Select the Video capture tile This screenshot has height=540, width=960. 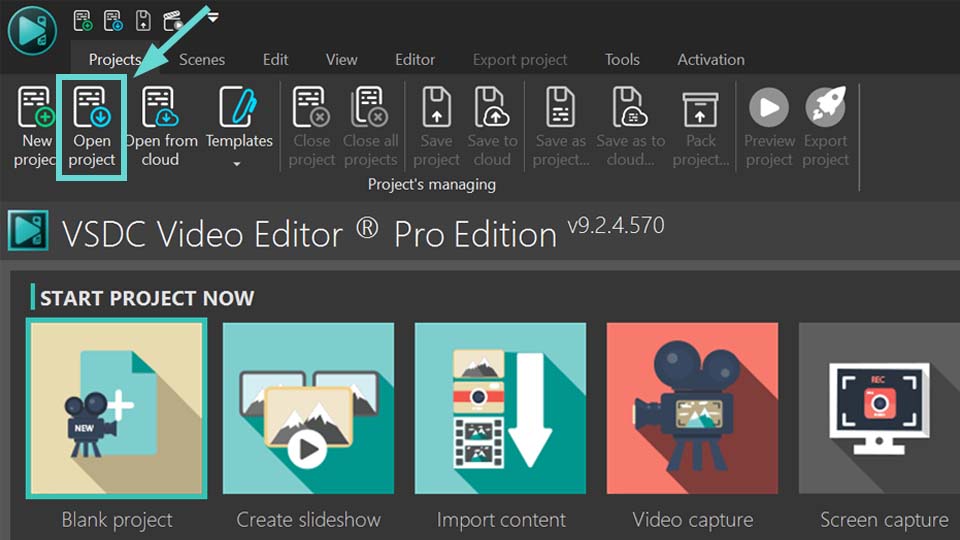692,408
